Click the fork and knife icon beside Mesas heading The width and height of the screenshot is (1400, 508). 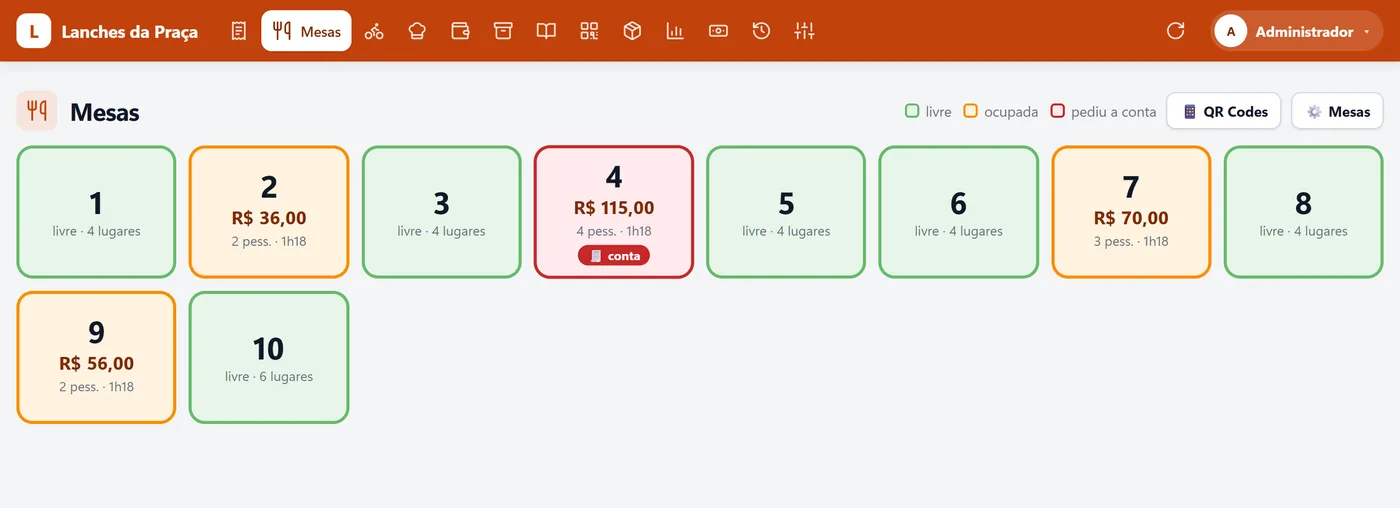(37, 111)
